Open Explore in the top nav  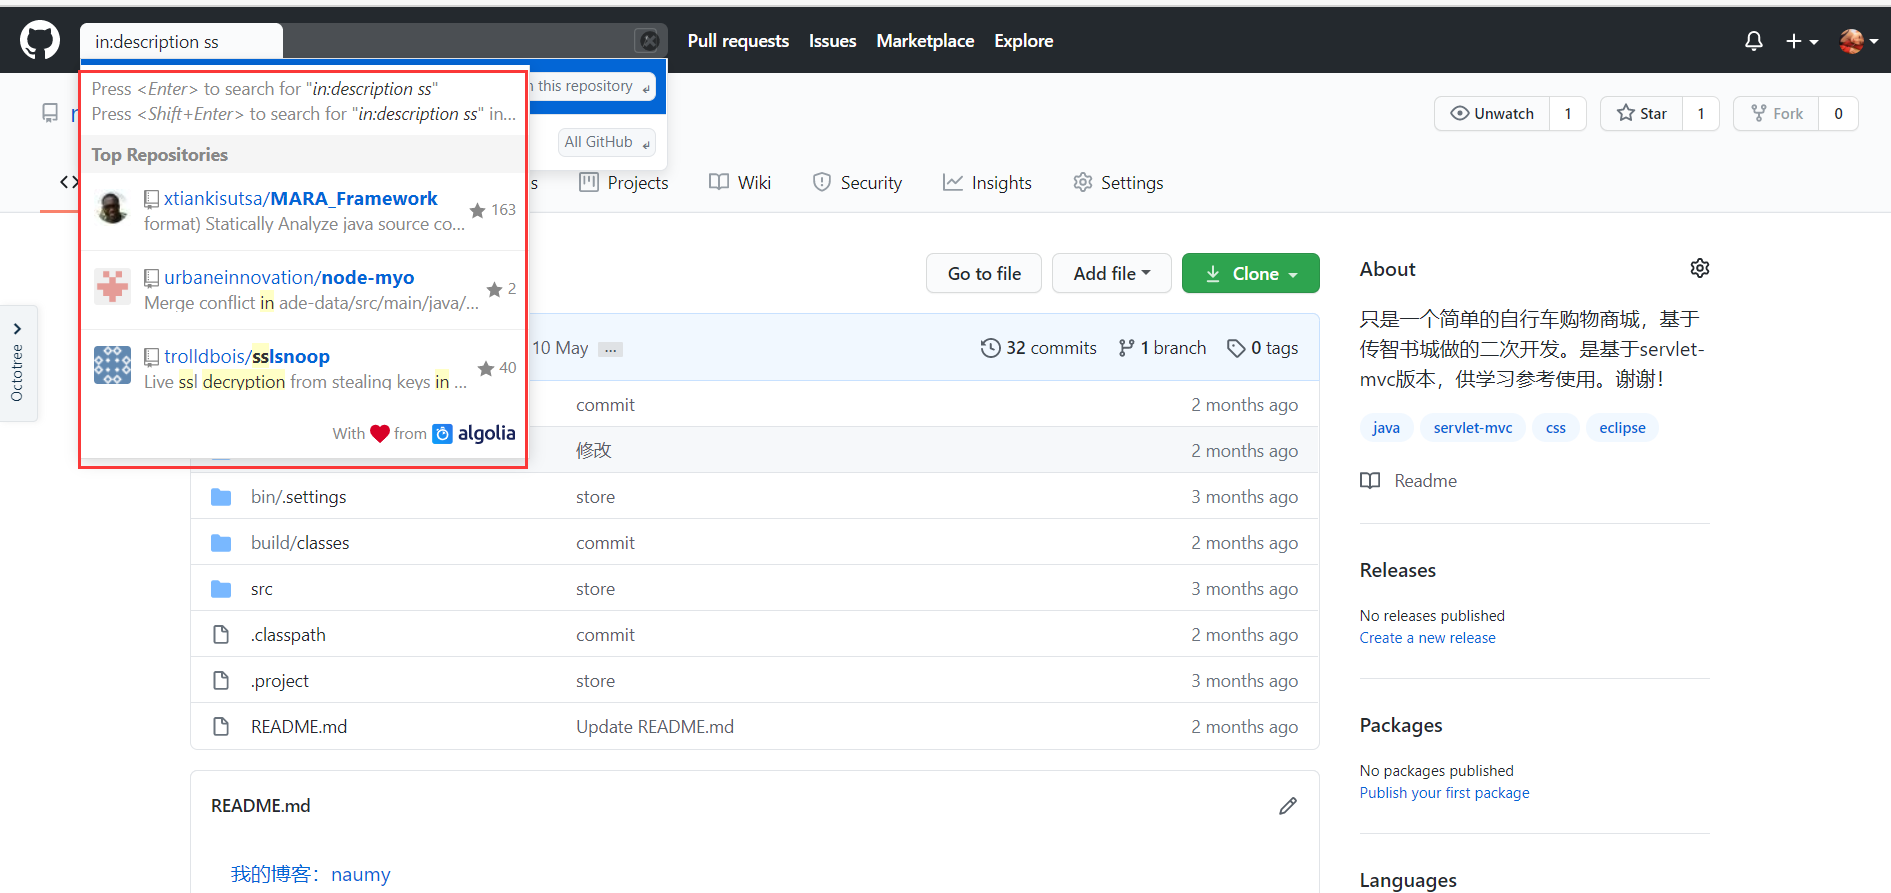tap(1023, 41)
